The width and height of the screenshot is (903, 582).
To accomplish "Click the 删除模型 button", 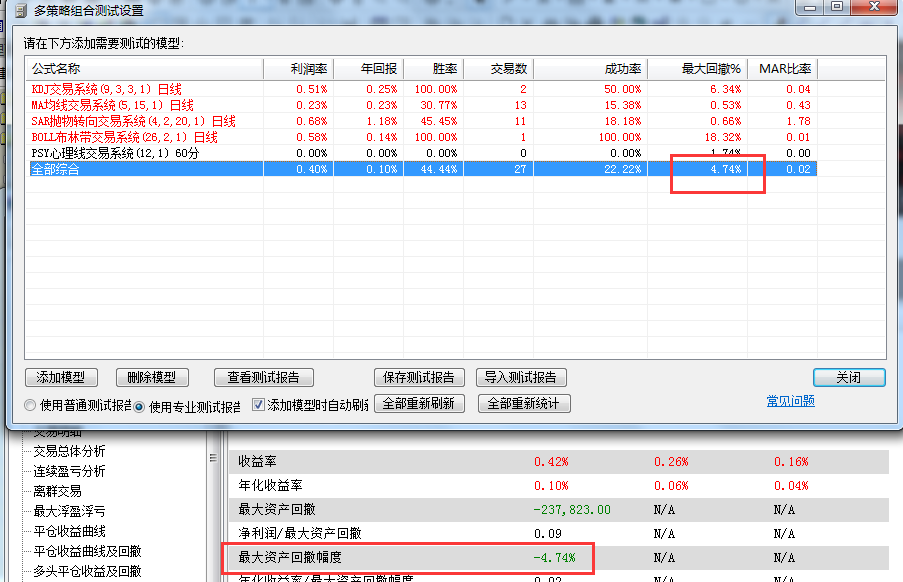I will click(x=152, y=378).
